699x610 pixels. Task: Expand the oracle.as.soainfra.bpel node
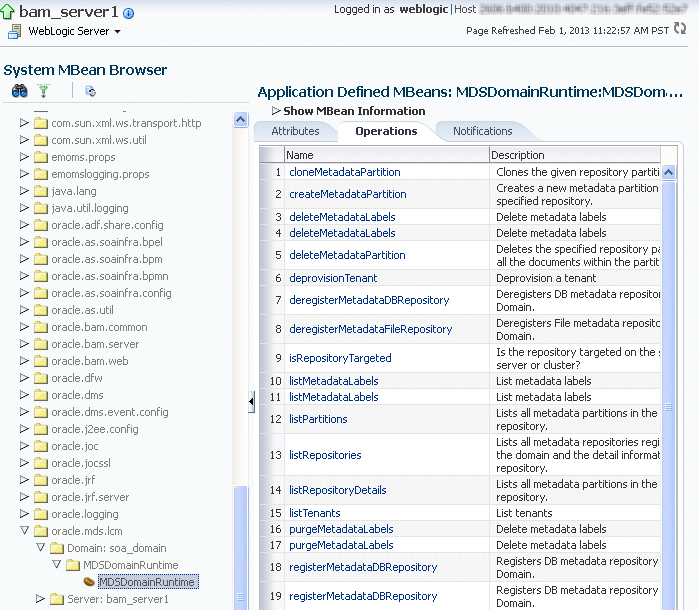pyautogui.click(x=24, y=242)
